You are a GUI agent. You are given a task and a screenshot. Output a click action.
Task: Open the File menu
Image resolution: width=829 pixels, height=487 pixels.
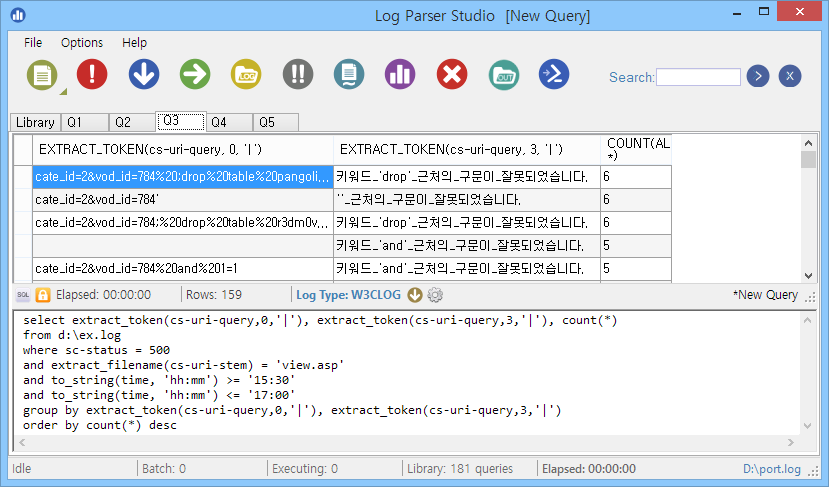pos(33,43)
